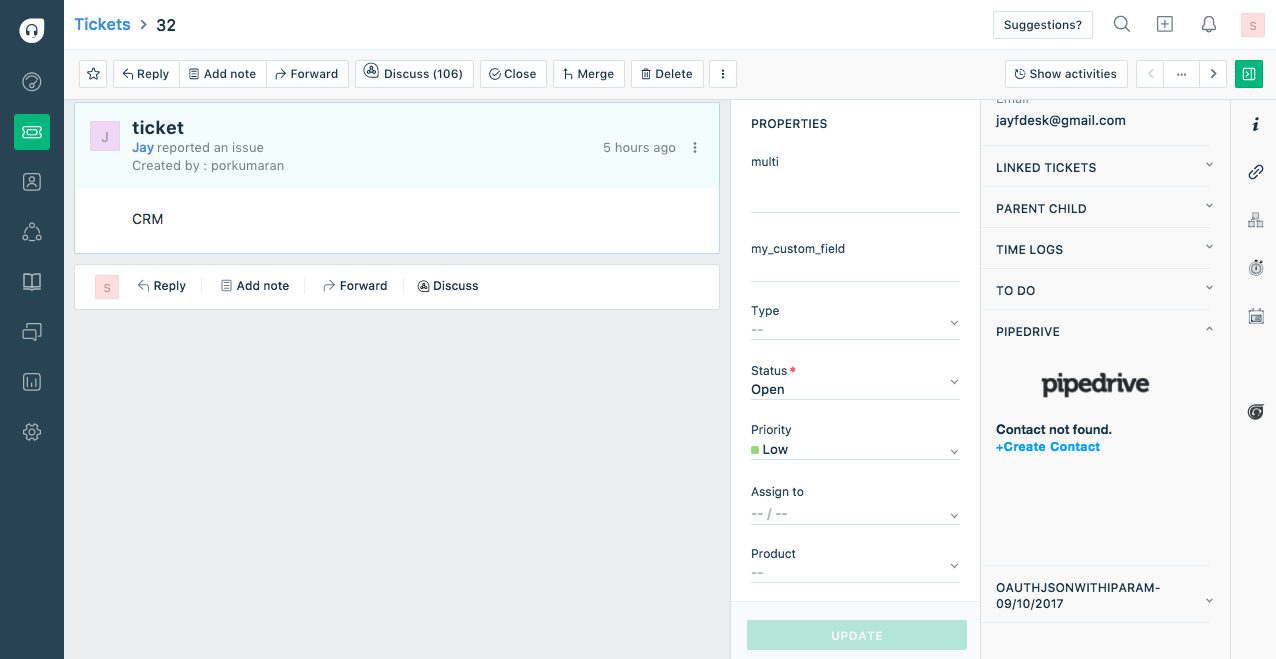Open the Solutions knowledge base icon
The height and width of the screenshot is (659, 1276).
pyautogui.click(x=32, y=282)
